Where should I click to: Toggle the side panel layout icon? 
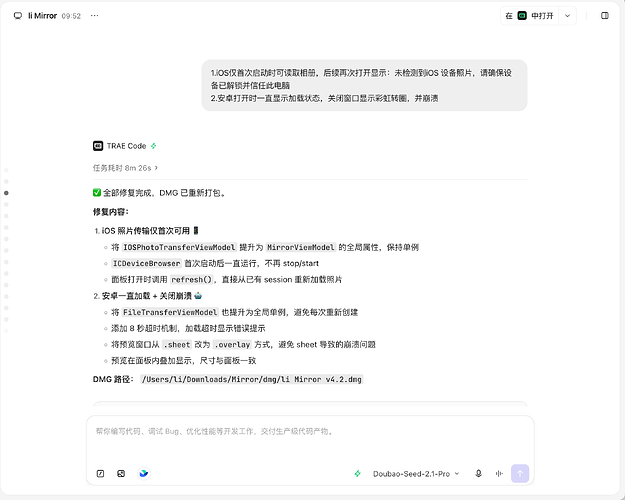[605, 16]
